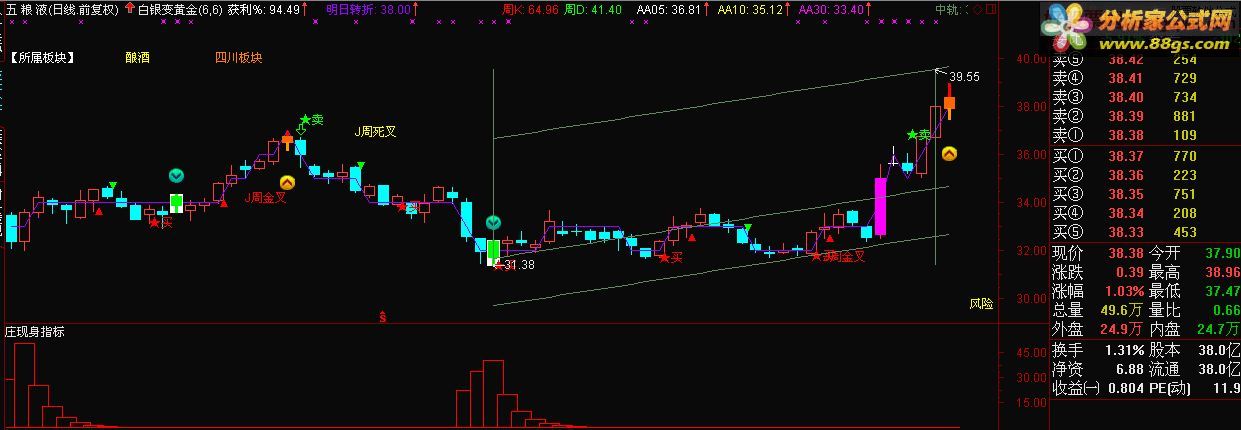This screenshot has width=1241, height=430.
Task: Click the 量比 0.66 value
Action: pos(1226,310)
